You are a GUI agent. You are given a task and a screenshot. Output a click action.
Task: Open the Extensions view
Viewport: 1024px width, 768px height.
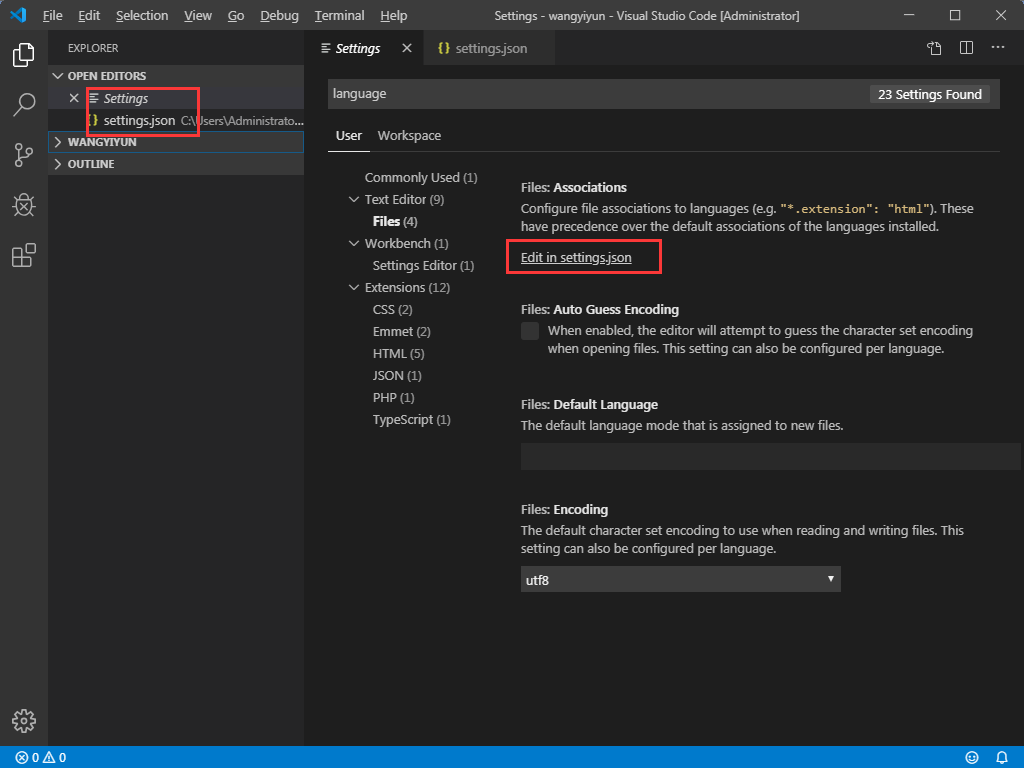(23, 255)
